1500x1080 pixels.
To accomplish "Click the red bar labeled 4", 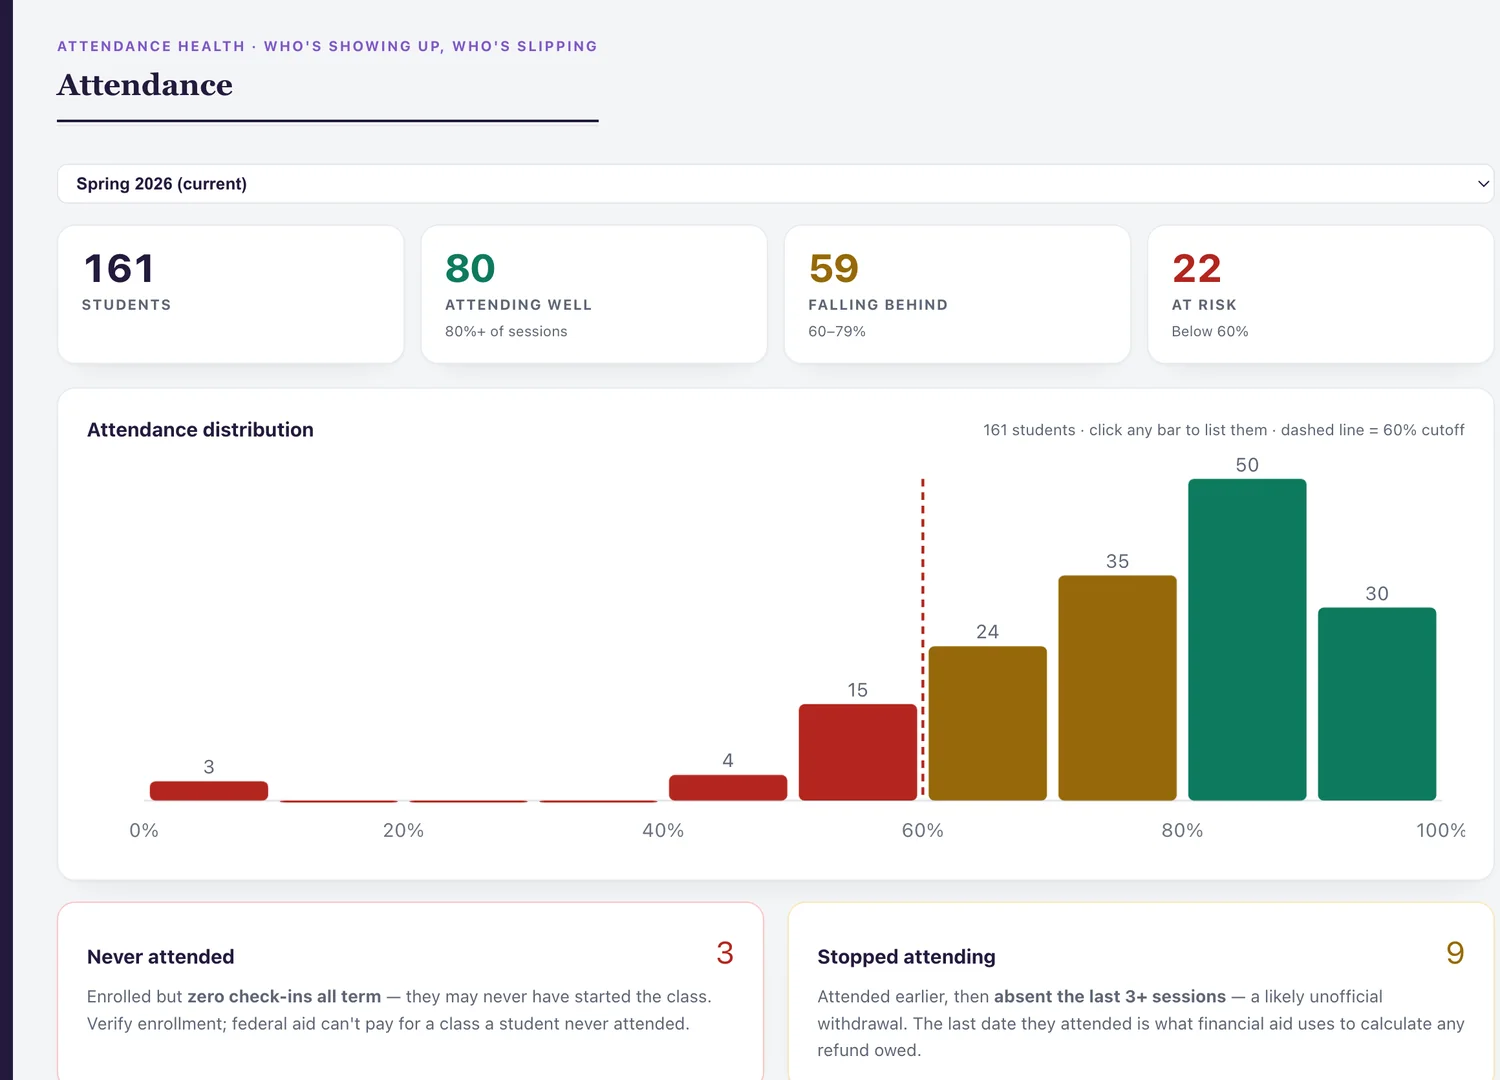I will point(728,788).
